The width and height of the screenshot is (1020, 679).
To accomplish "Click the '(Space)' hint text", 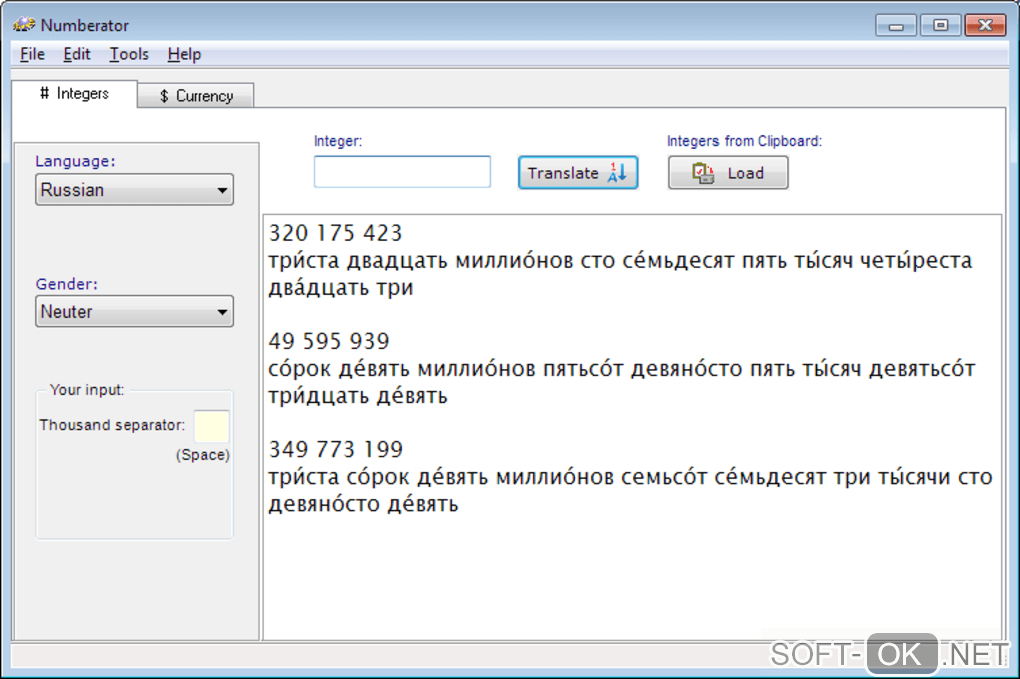I will (x=202, y=455).
